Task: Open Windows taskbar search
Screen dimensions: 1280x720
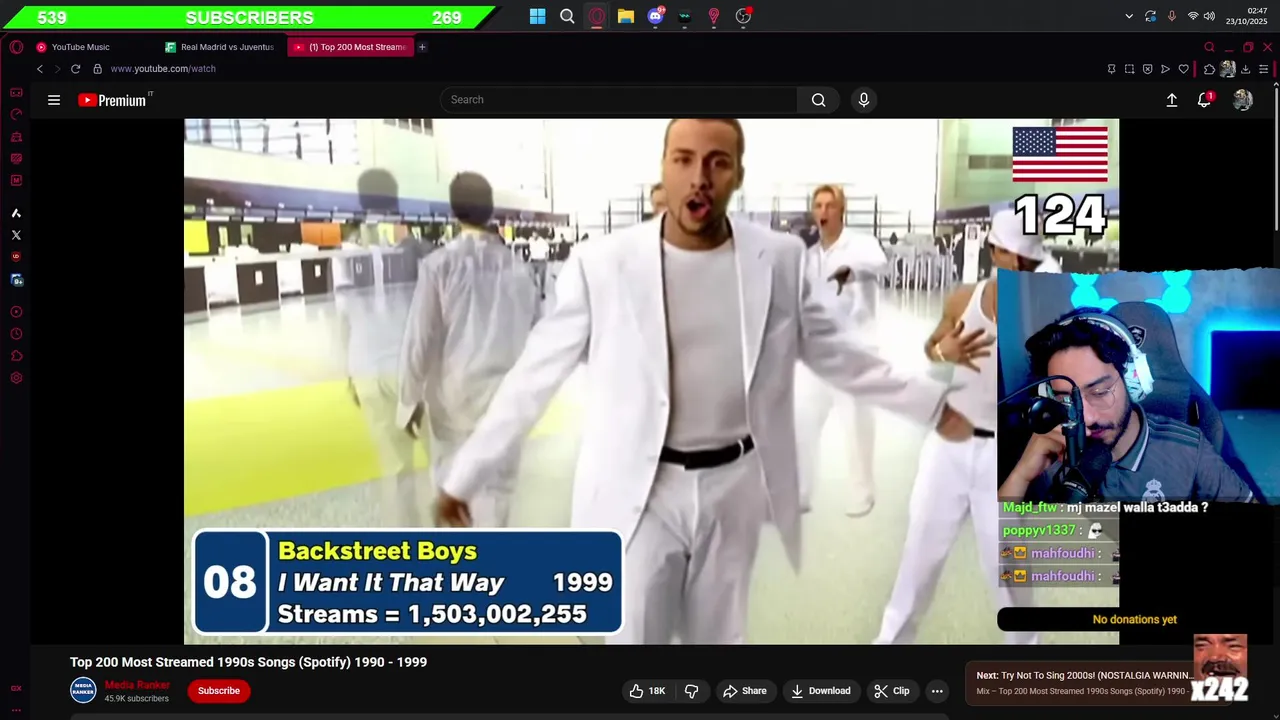Action: 567,16
